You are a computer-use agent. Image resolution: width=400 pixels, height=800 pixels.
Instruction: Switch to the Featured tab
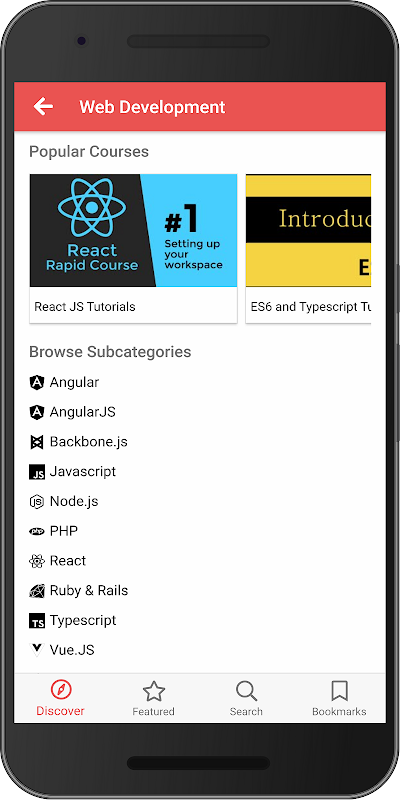coord(153,698)
